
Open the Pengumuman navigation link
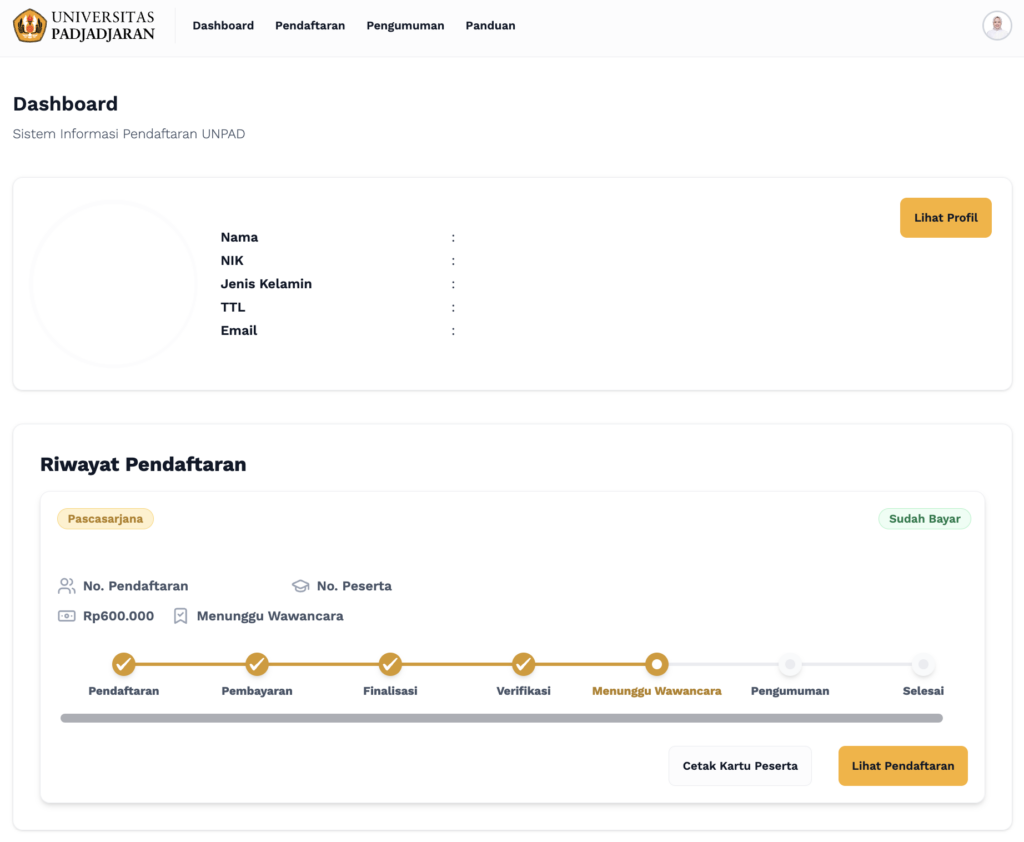point(405,26)
